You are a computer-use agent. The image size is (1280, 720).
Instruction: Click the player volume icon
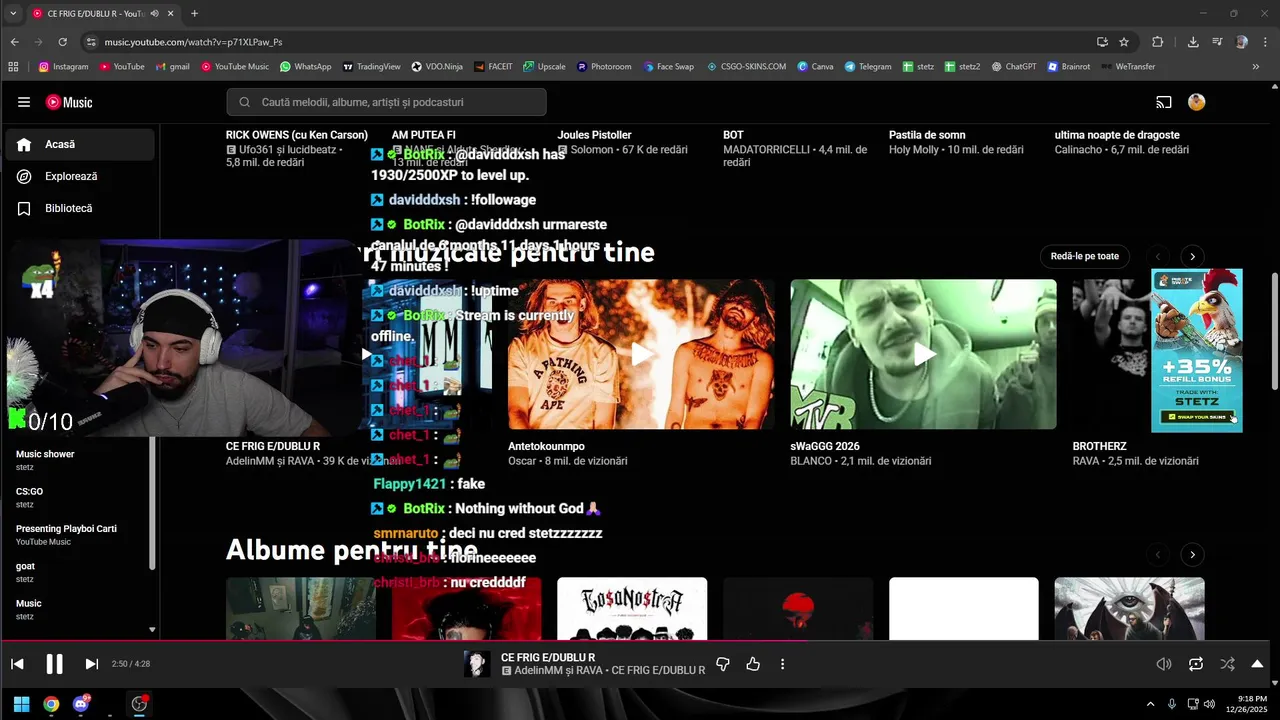click(1164, 664)
